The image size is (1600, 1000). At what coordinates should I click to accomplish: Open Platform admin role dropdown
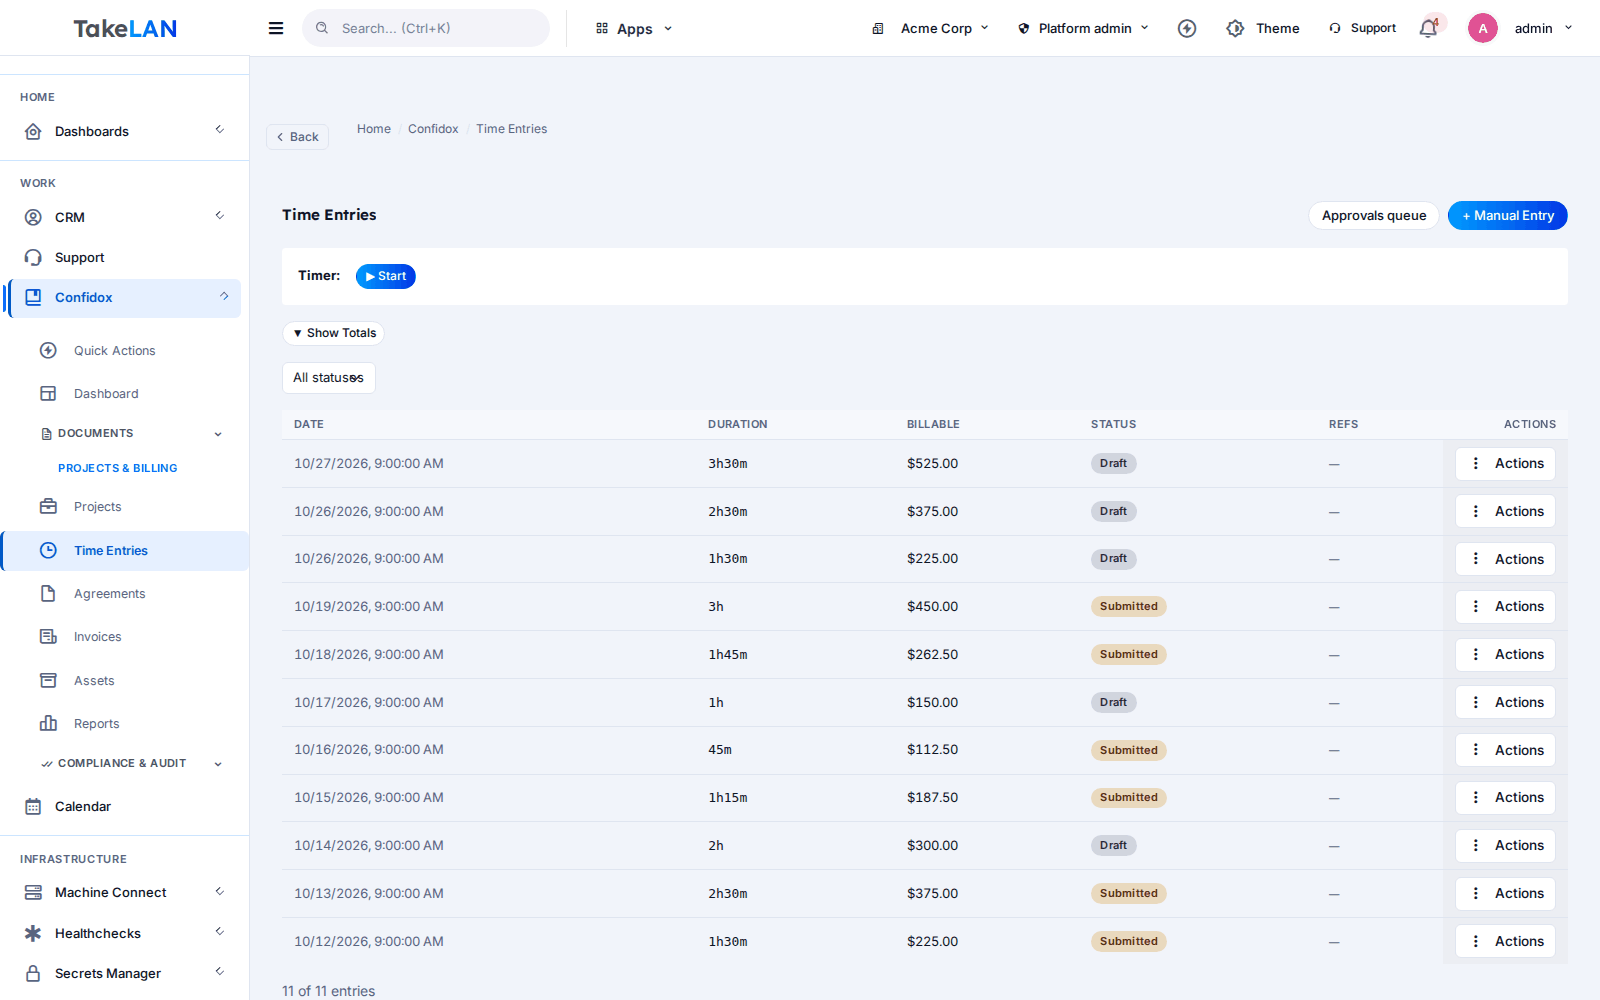pos(1084,28)
